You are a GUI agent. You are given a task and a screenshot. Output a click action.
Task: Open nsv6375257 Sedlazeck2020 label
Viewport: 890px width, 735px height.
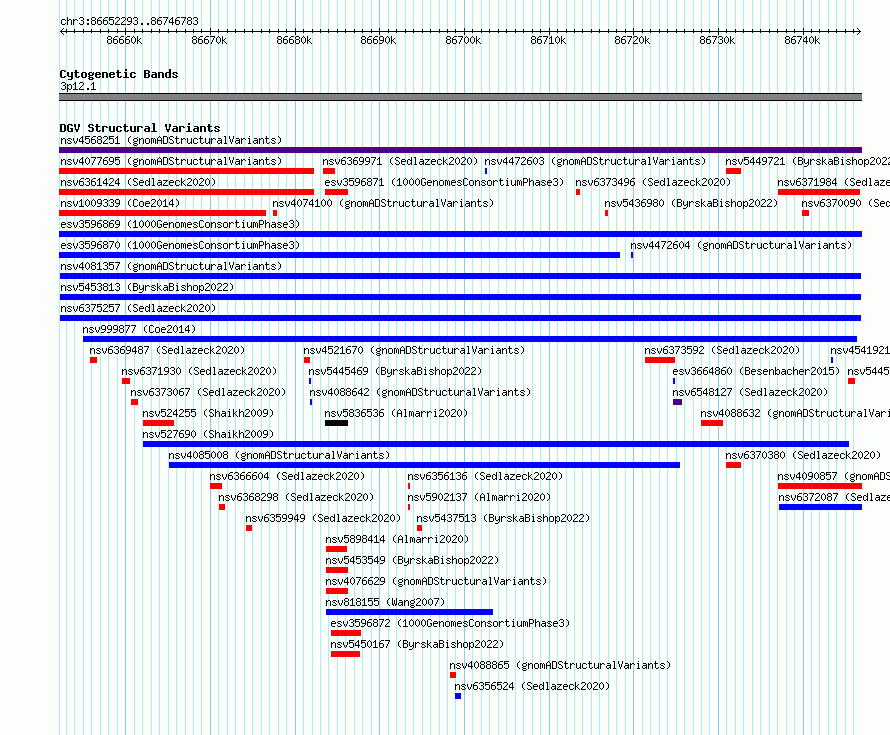[x=138, y=308]
